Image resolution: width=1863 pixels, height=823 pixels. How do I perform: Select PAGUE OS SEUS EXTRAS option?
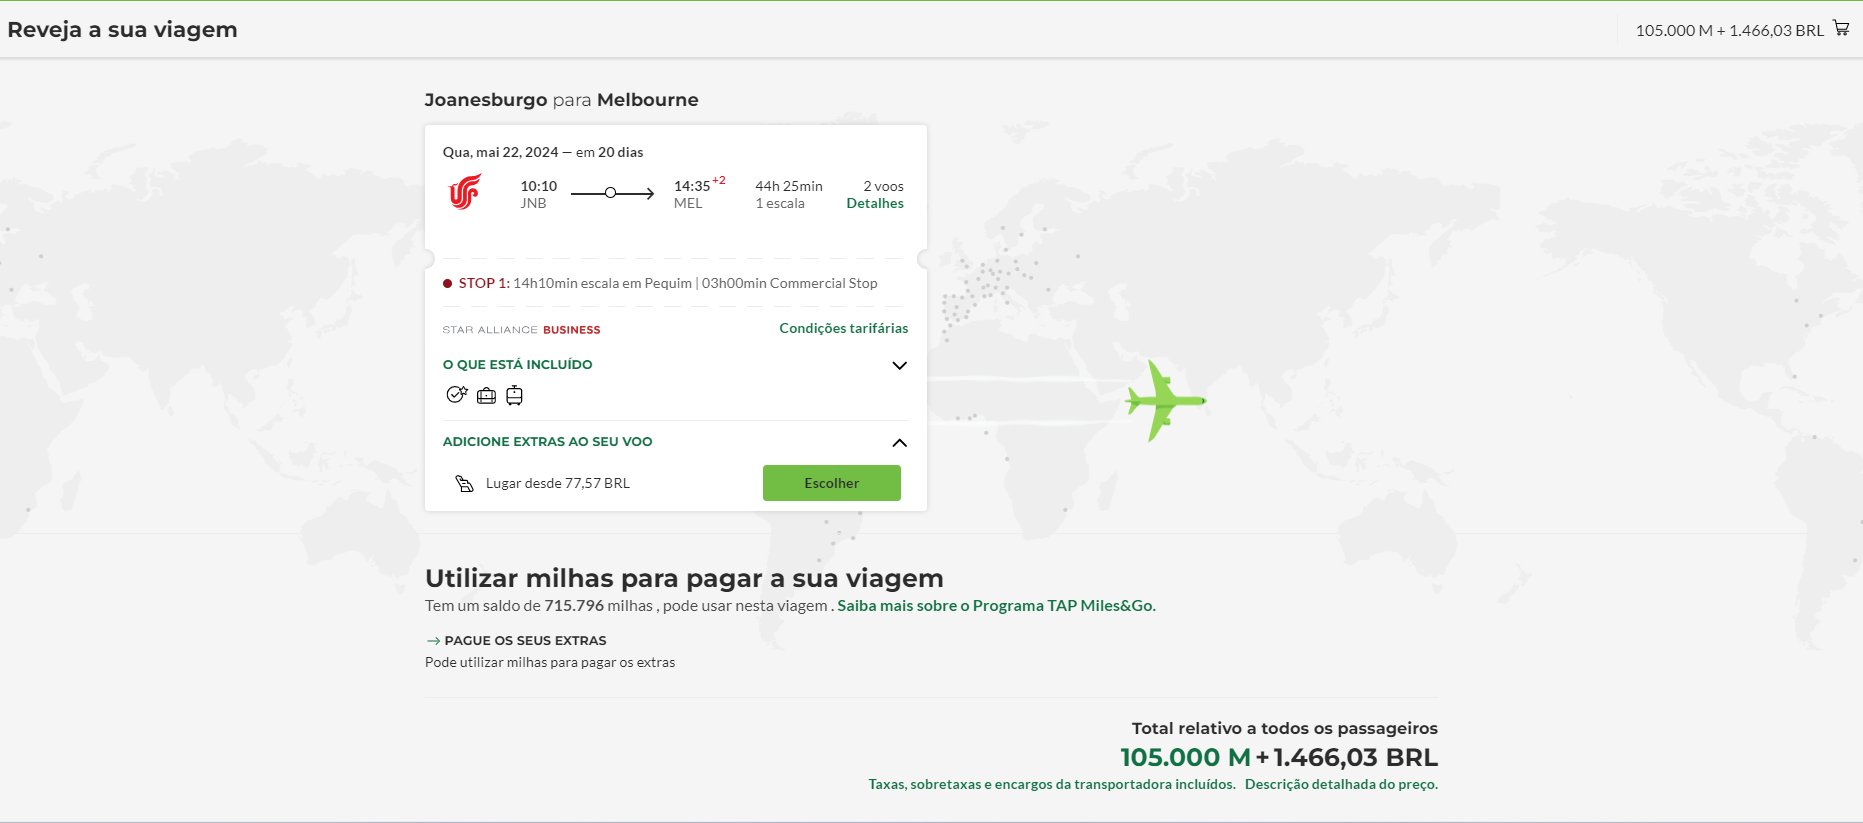(525, 641)
